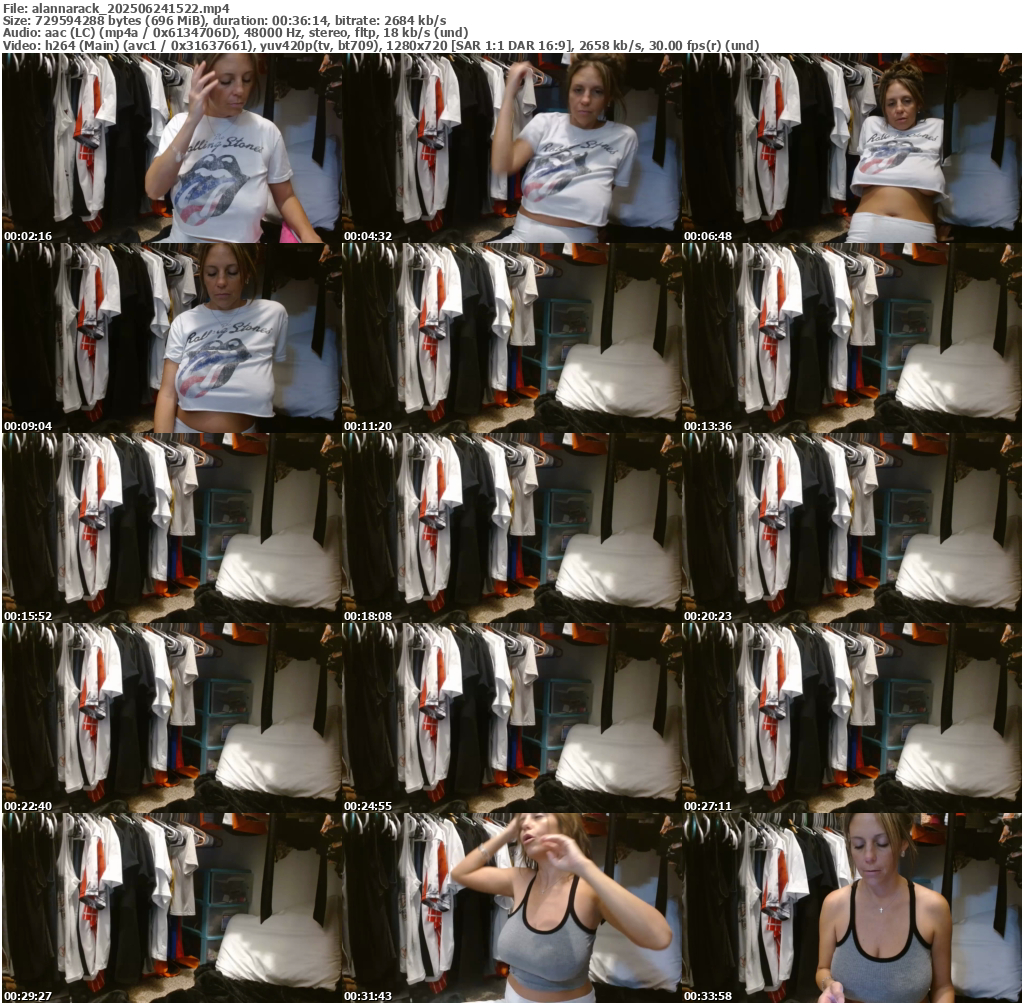The width and height of the screenshot is (1024, 1003).
Task: Click the frame labeled 00:13:36
Action: 851,338
